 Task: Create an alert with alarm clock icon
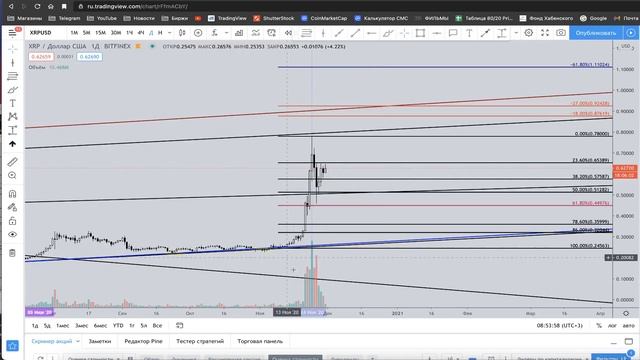(x=271, y=33)
